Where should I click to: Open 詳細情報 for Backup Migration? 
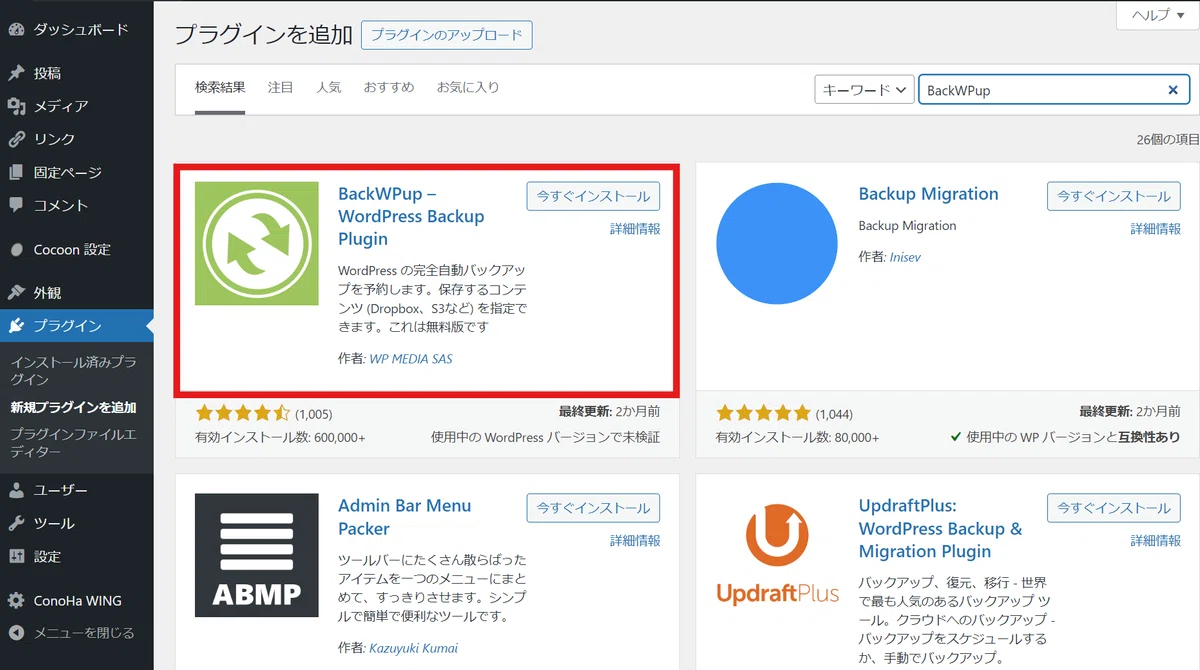pyautogui.click(x=1156, y=229)
